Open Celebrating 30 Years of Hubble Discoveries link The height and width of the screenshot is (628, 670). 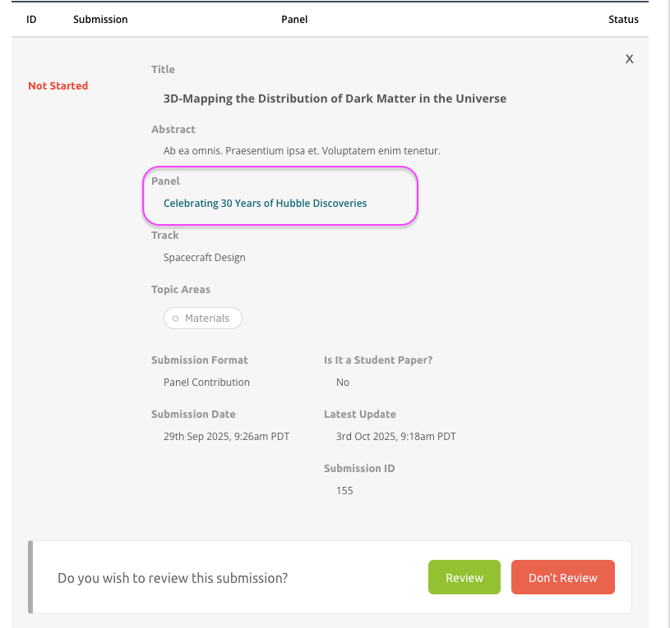click(x=265, y=203)
